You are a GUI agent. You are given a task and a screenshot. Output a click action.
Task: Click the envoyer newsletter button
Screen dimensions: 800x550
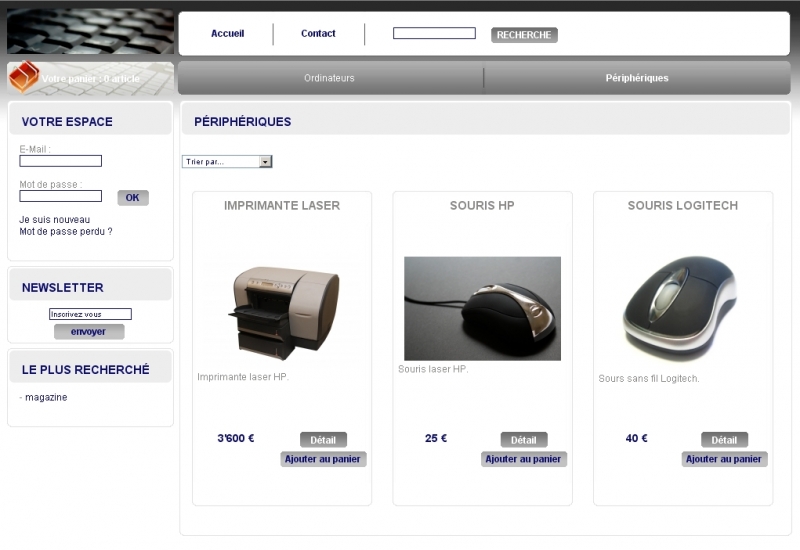click(x=89, y=332)
